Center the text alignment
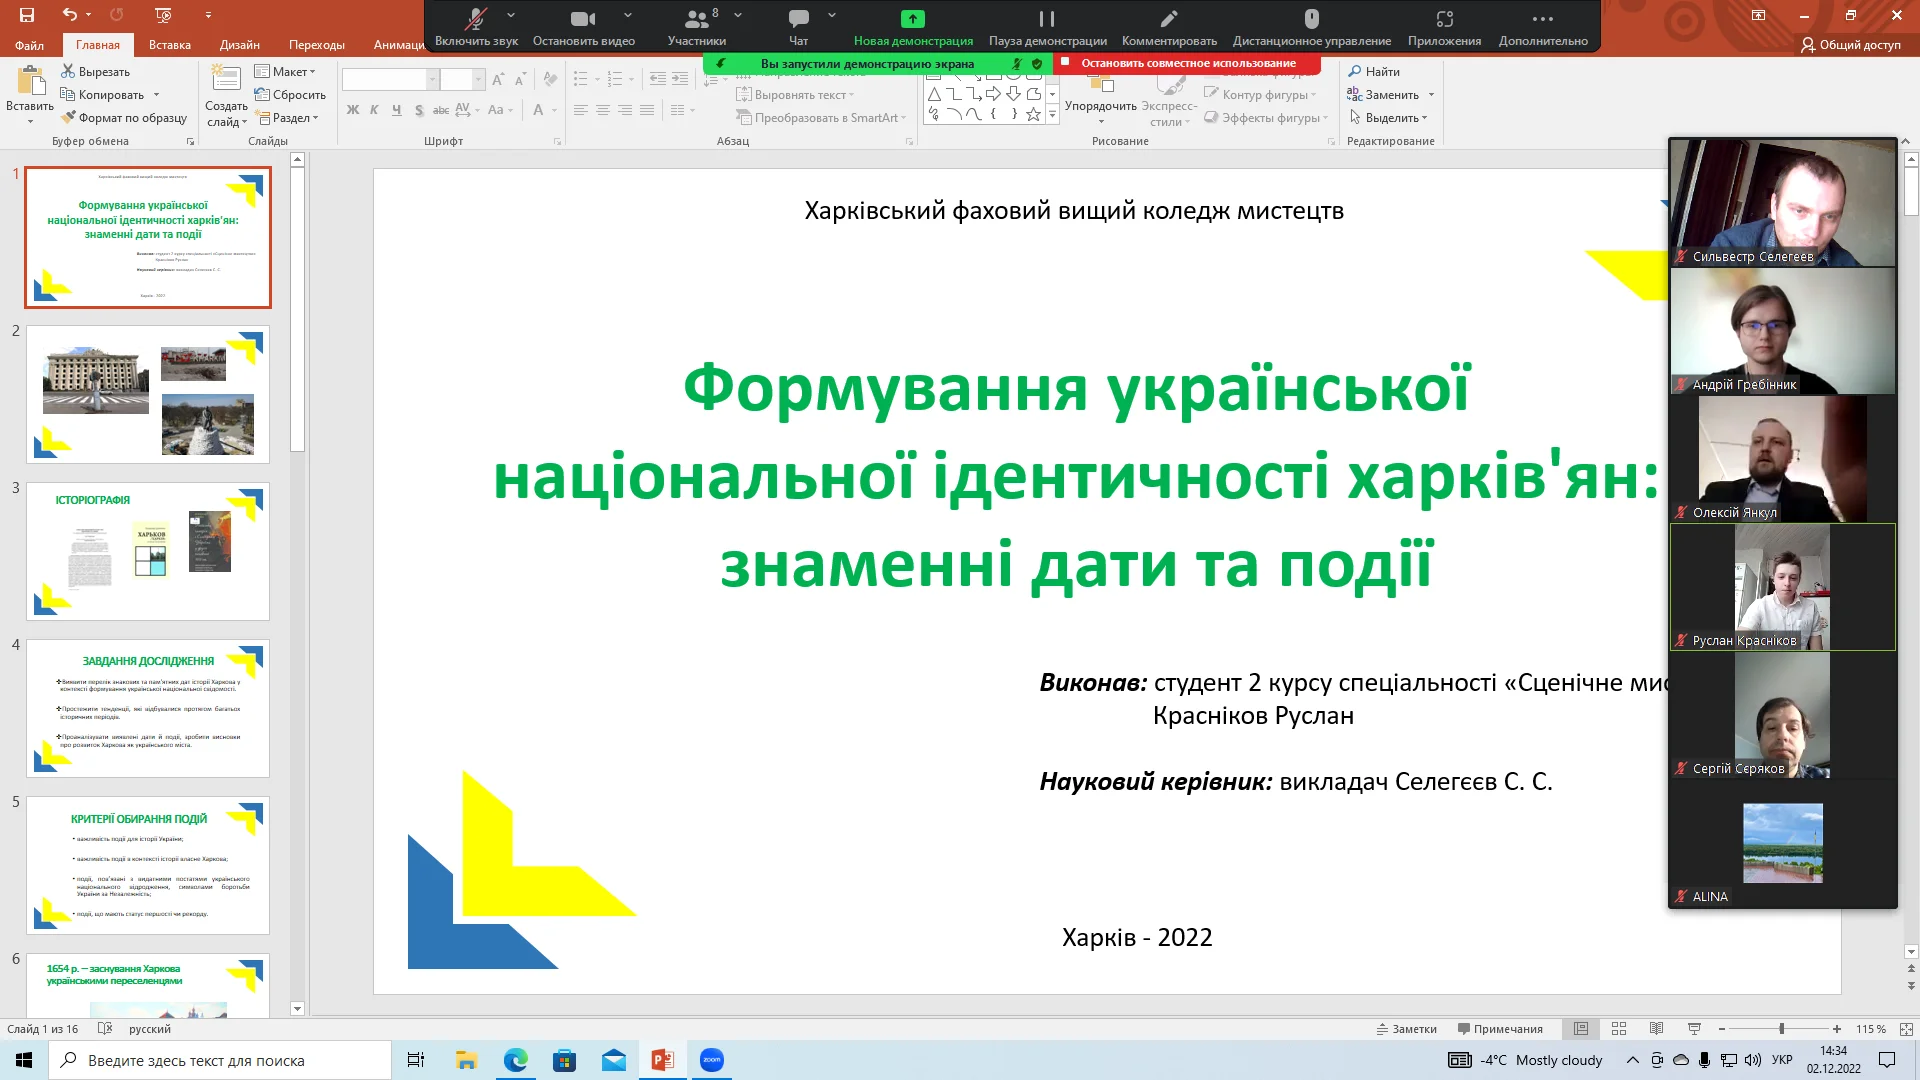This screenshot has width=1920, height=1080. pyautogui.click(x=603, y=110)
